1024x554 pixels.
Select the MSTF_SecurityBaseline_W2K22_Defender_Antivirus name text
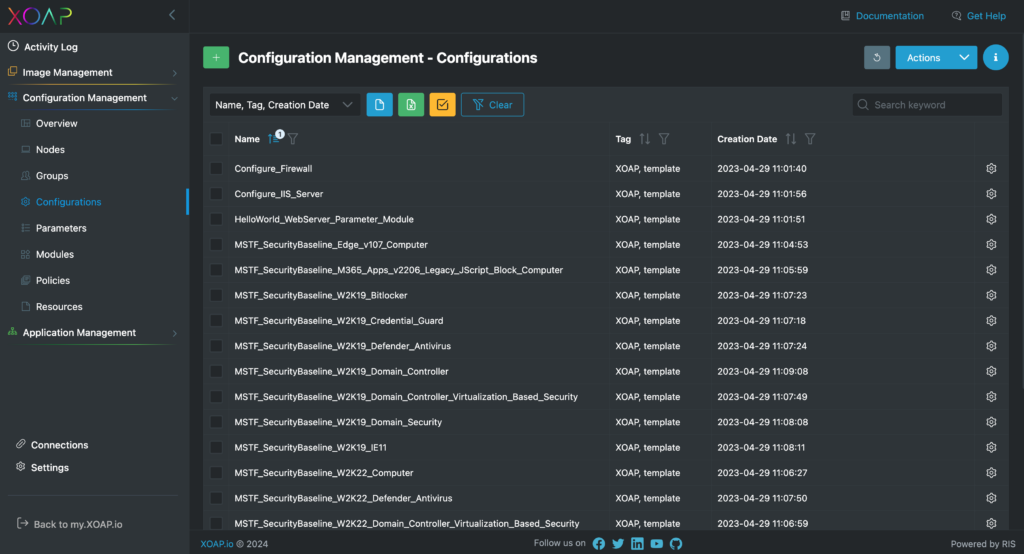344,498
